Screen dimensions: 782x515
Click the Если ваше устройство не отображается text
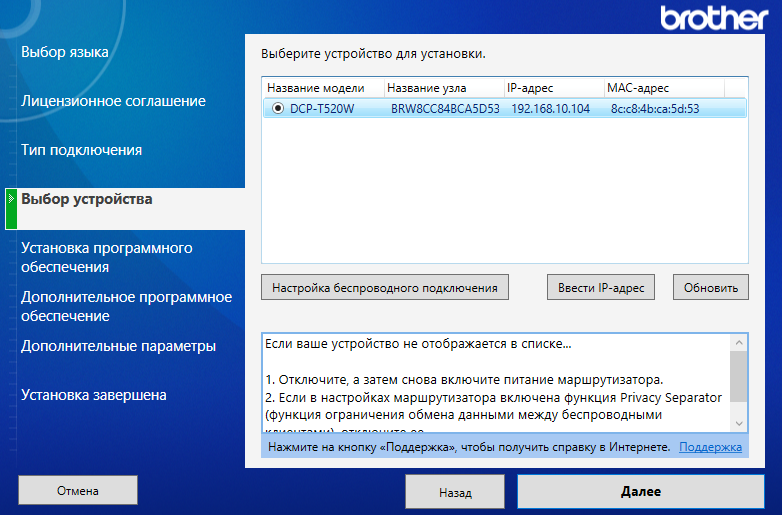coord(418,343)
